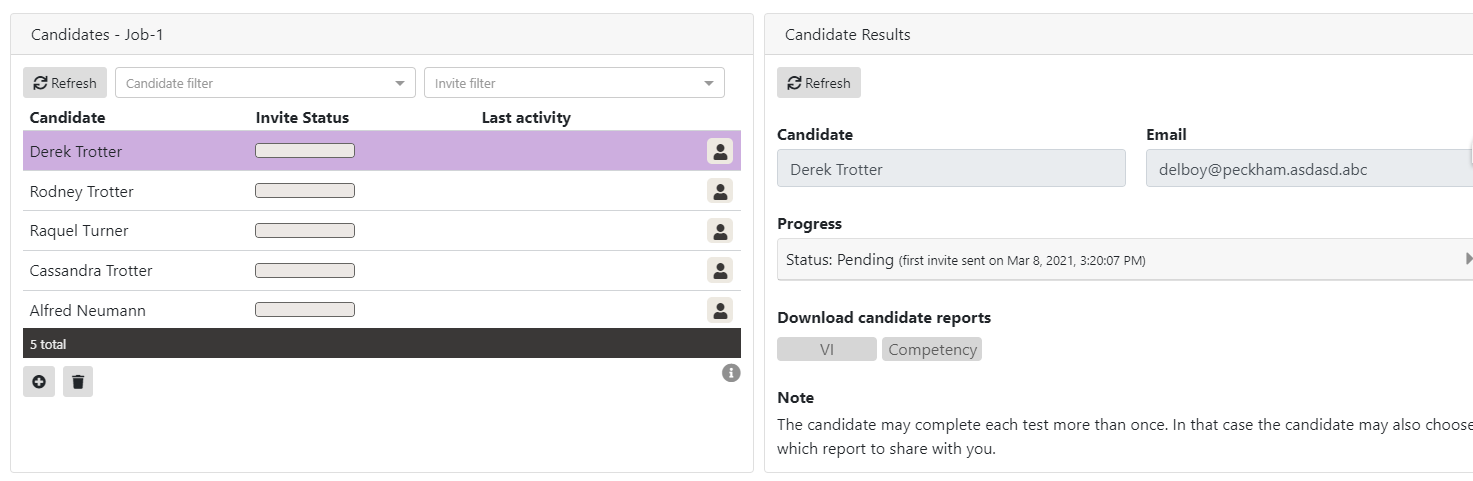This screenshot has height=481, width=1473.
Task: Refresh the Candidate Results panel
Action: (x=818, y=83)
